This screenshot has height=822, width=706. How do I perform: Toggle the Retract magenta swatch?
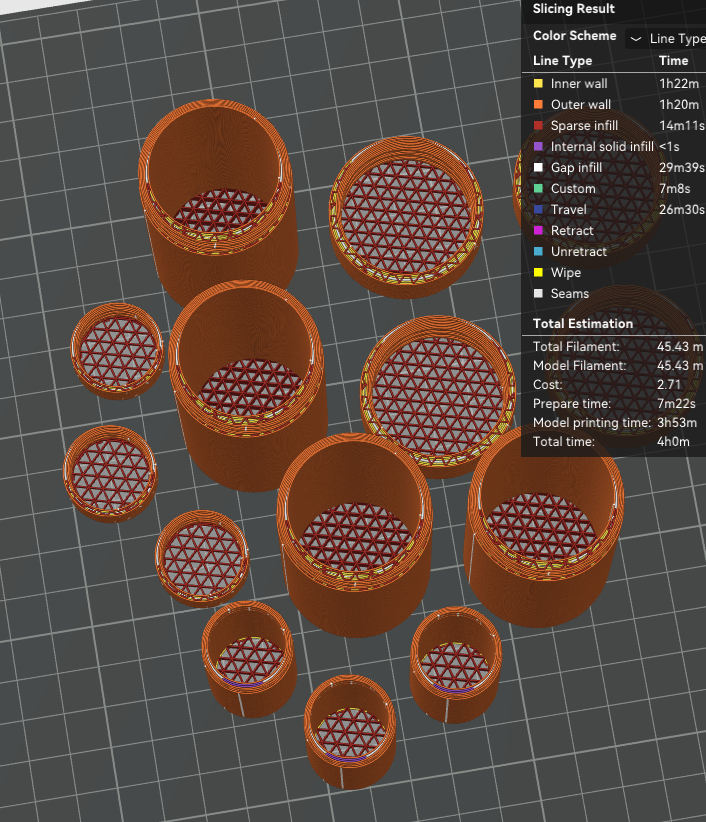coord(538,230)
